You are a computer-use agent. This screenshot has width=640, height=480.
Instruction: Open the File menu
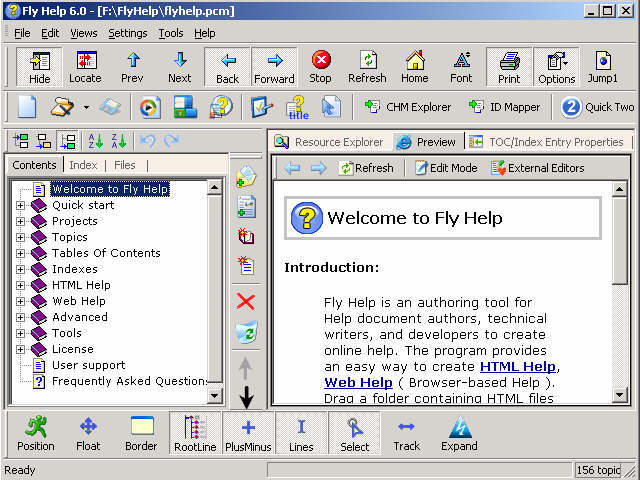[x=22, y=33]
